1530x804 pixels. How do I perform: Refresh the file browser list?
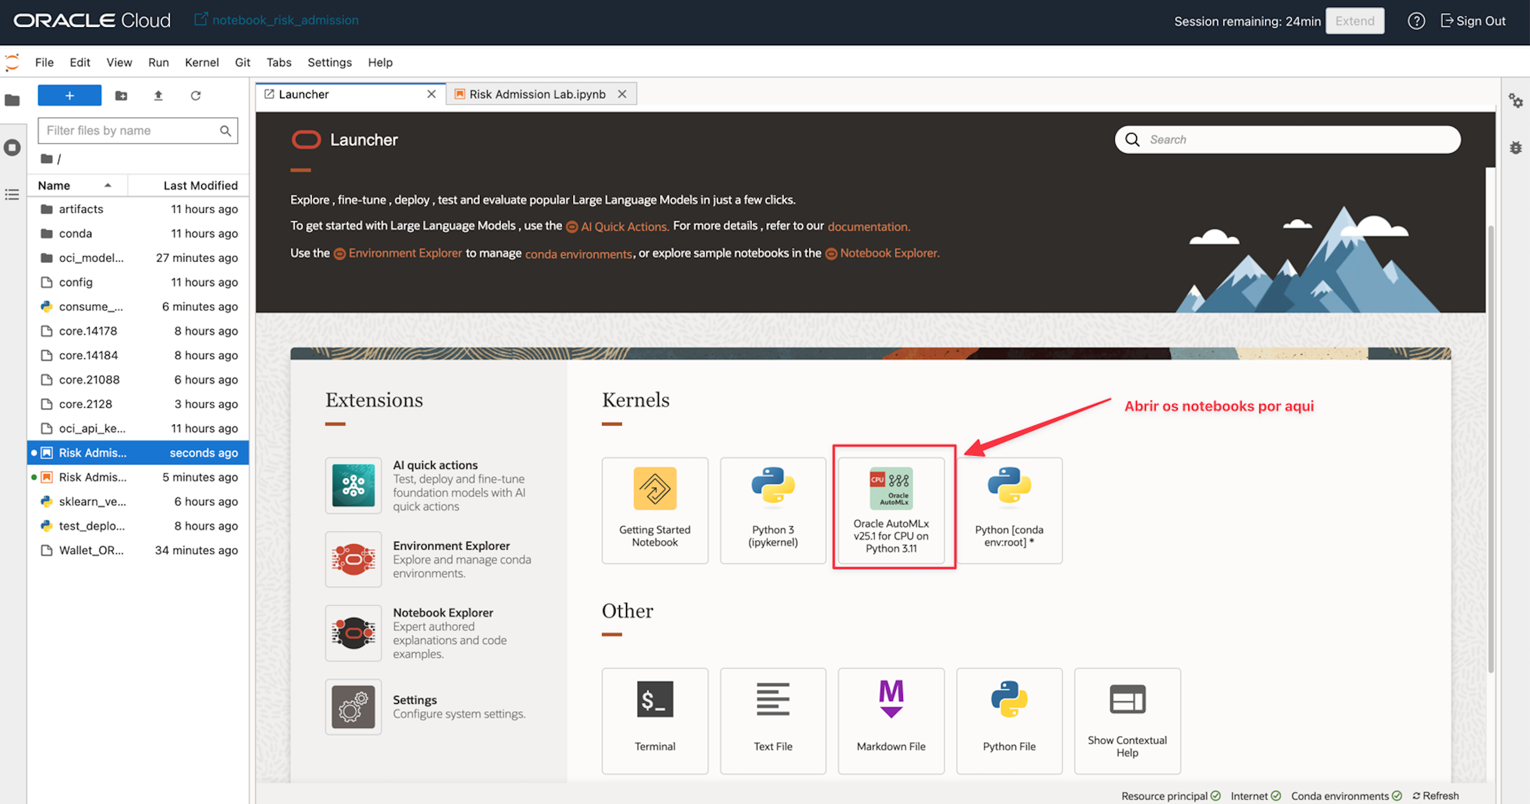click(196, 96)
